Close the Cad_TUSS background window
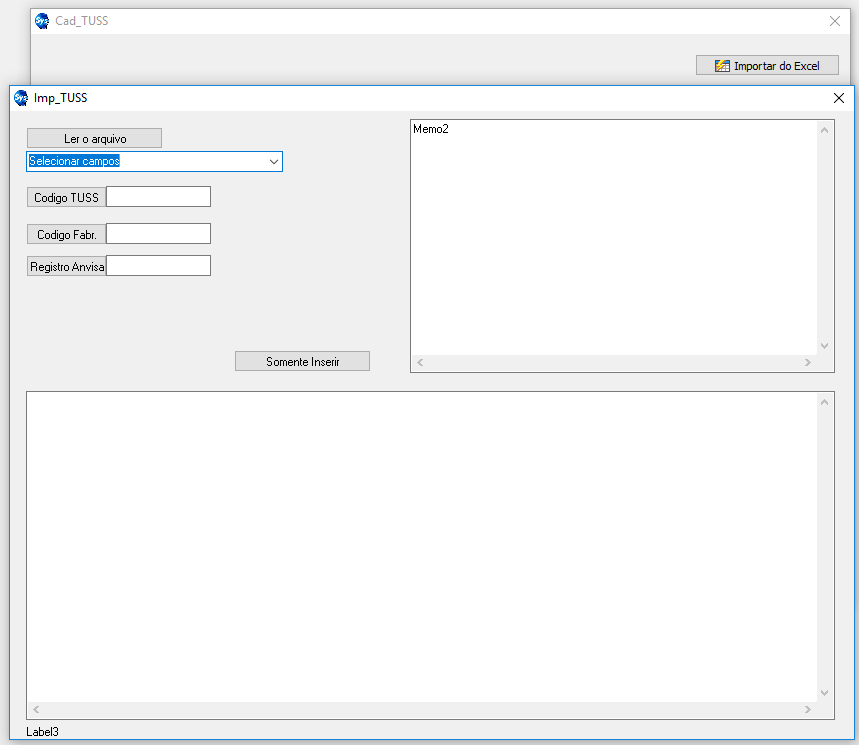The height and width of the screenshot is (745, 859). click(x=835, y=21)
